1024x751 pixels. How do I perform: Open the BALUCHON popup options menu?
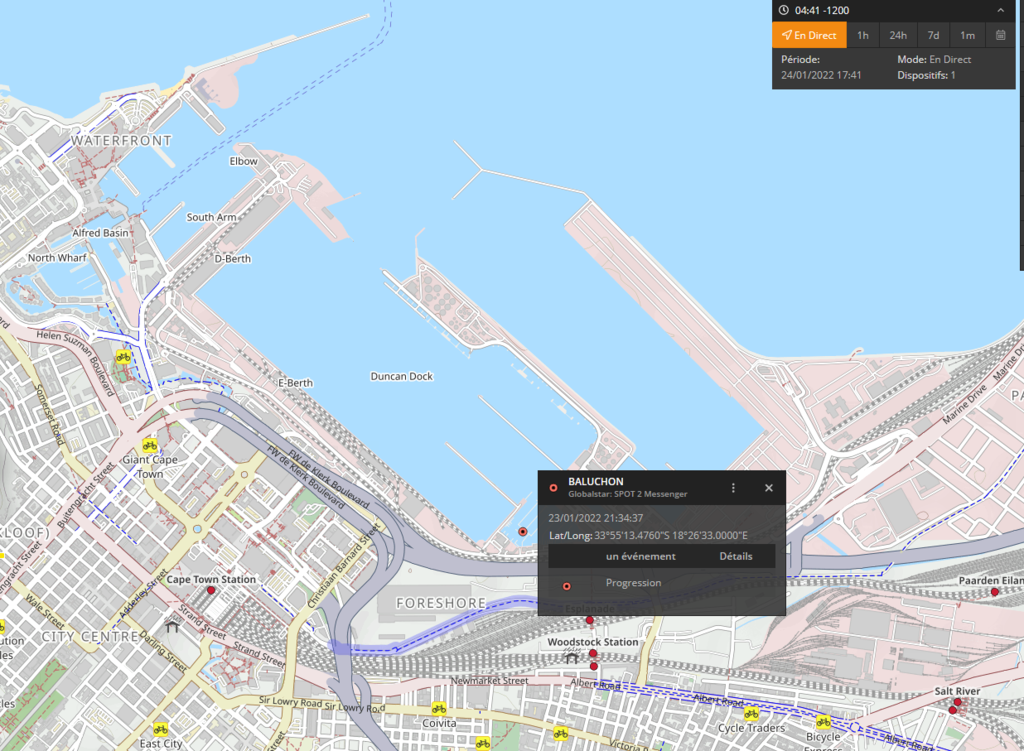[733, 488]
